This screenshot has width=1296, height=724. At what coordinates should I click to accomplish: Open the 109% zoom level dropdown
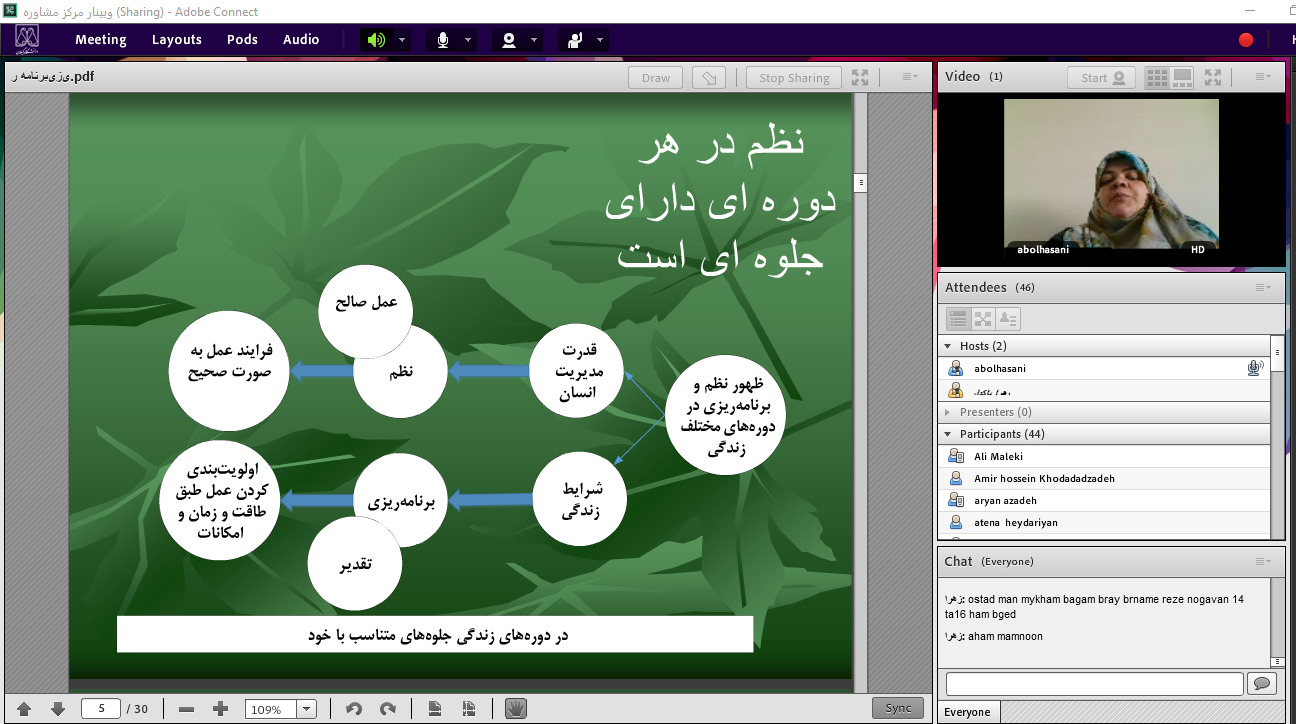pos(307,709)
